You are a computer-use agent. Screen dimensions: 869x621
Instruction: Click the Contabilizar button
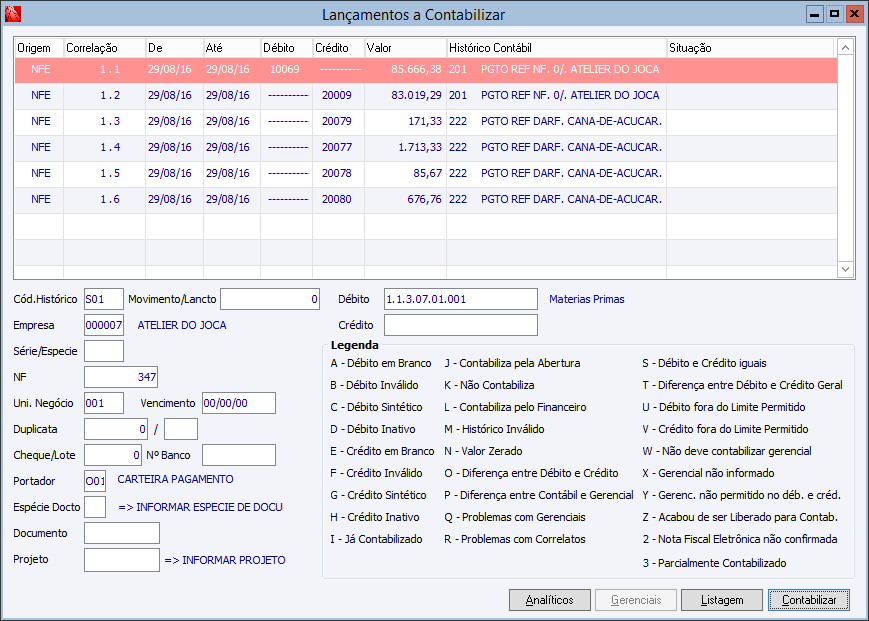(x=808, y=600)
